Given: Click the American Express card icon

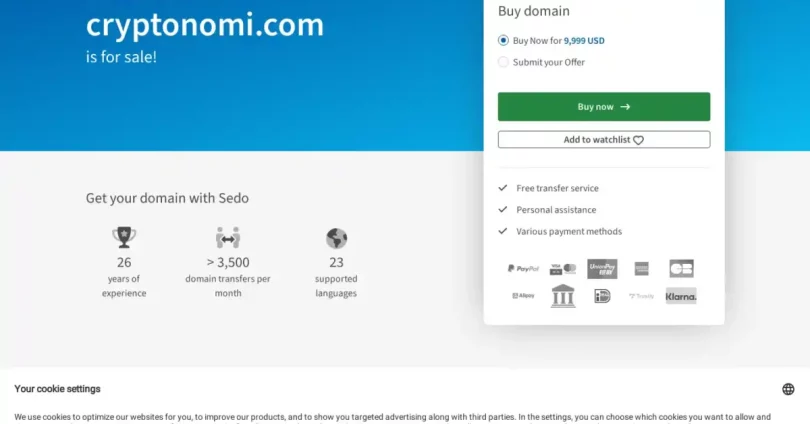Looking at the screenshot, I should point(642,269).
